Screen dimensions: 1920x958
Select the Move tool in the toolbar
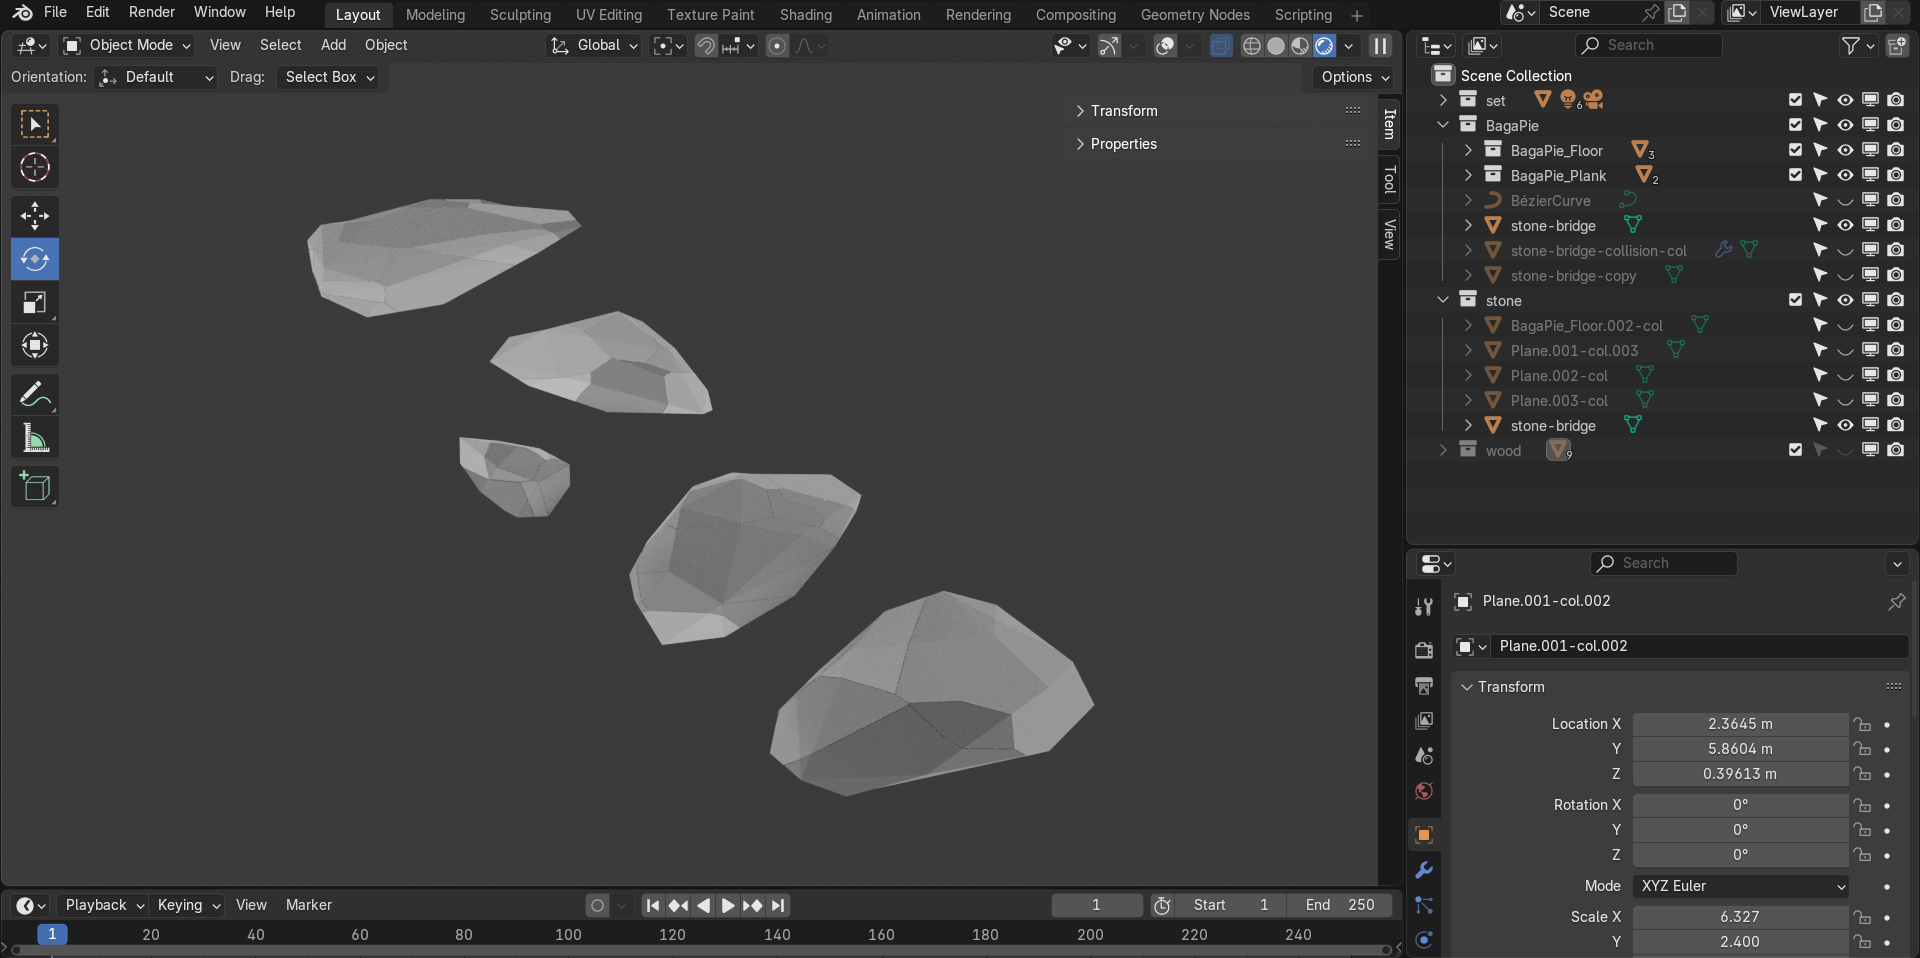point(35,216)
